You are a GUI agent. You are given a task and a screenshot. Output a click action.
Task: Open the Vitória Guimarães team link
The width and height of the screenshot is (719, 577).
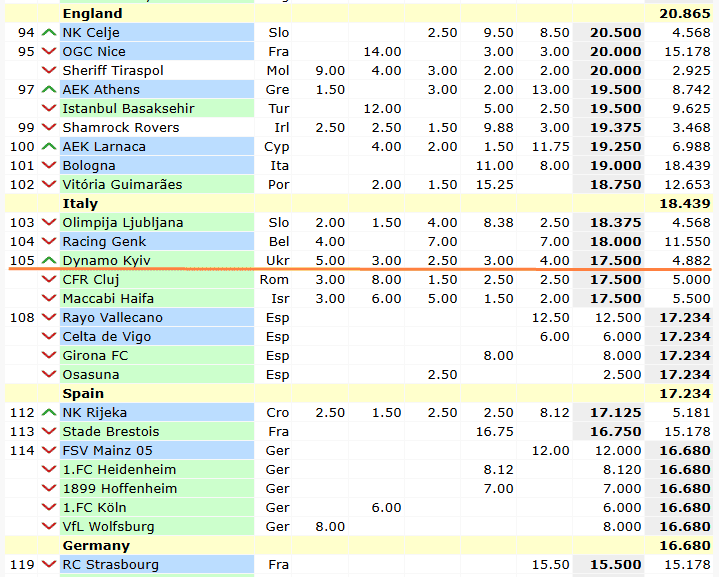[122, 185]
